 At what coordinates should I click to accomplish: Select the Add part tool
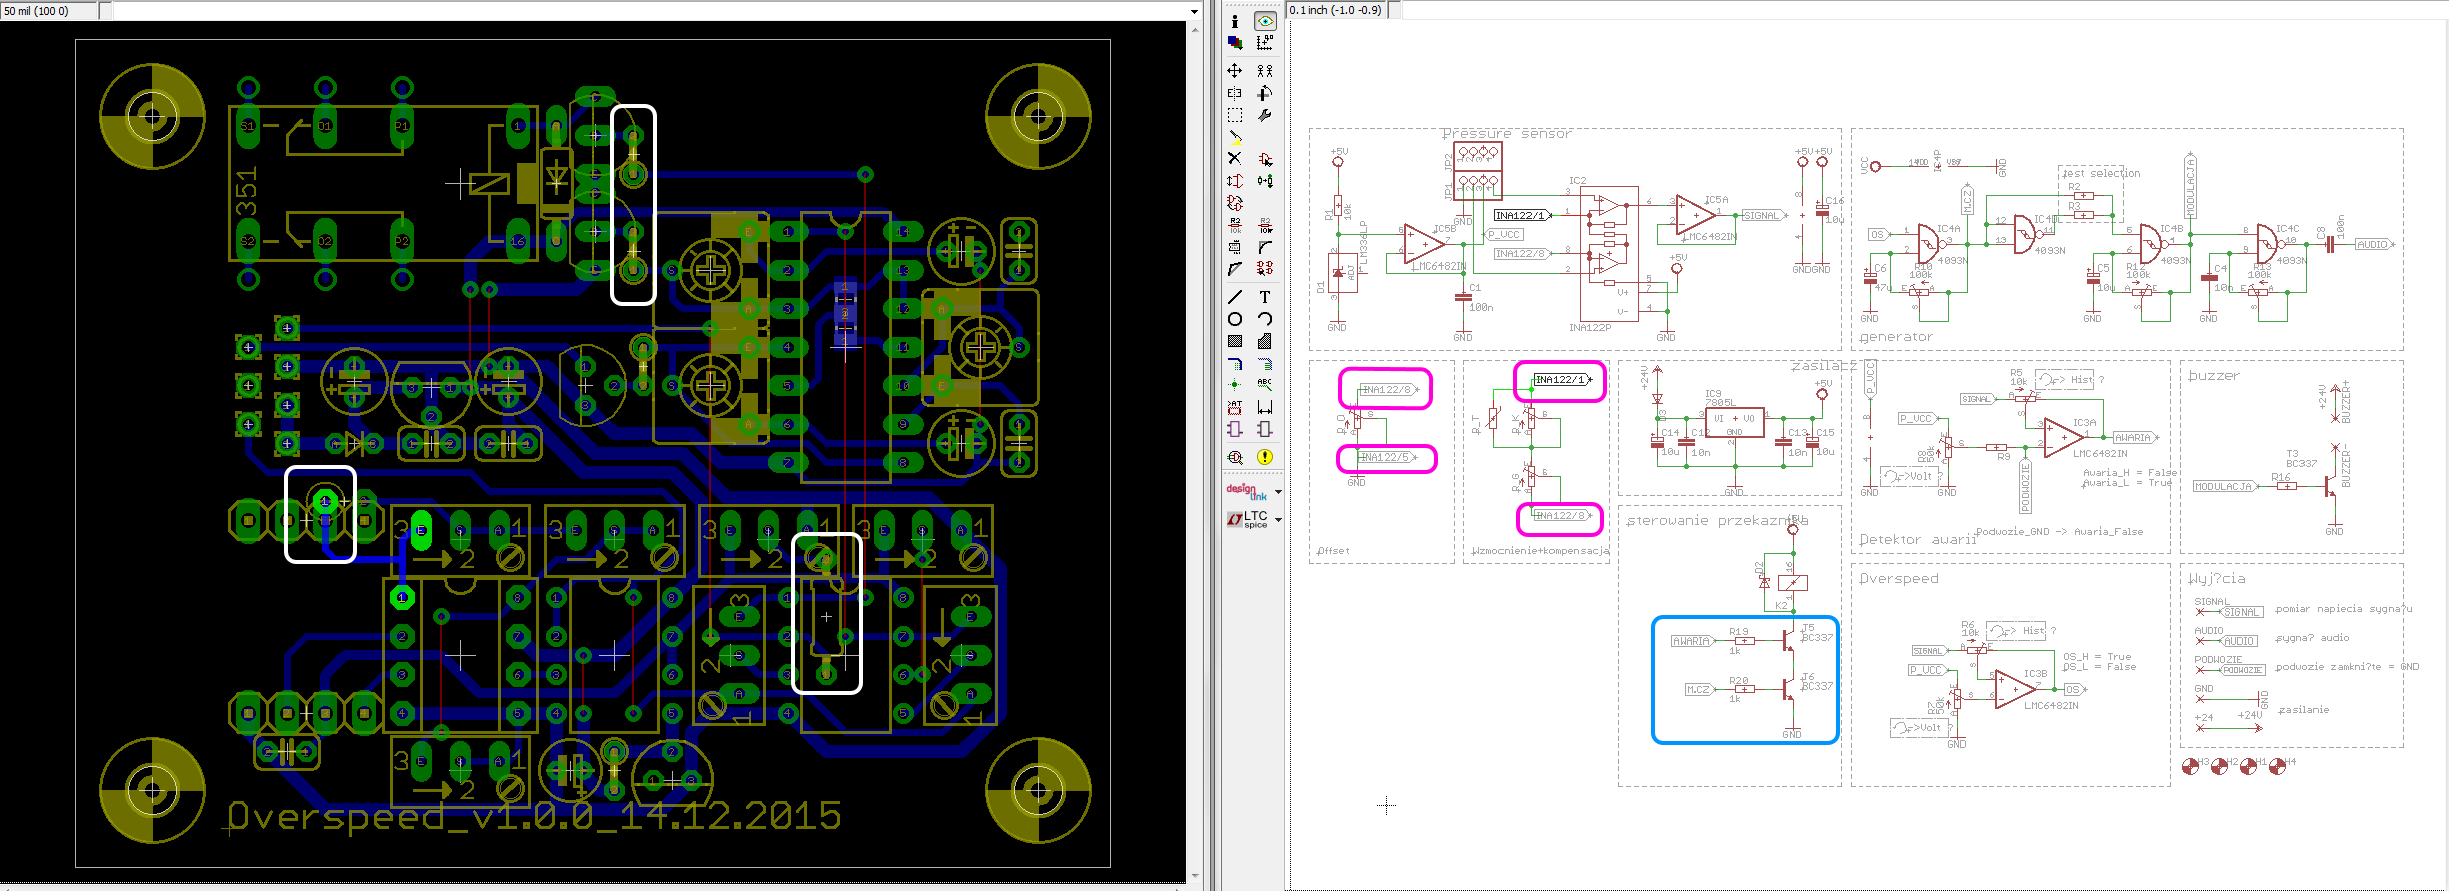1265,159
